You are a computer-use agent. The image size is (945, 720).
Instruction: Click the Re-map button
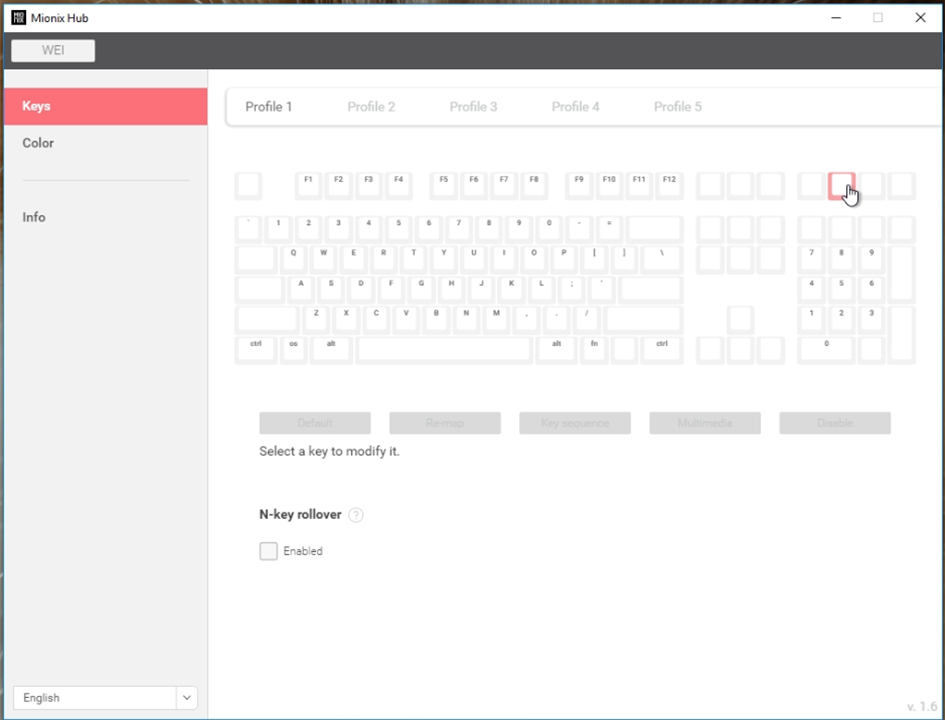click(x=445, y=423)
